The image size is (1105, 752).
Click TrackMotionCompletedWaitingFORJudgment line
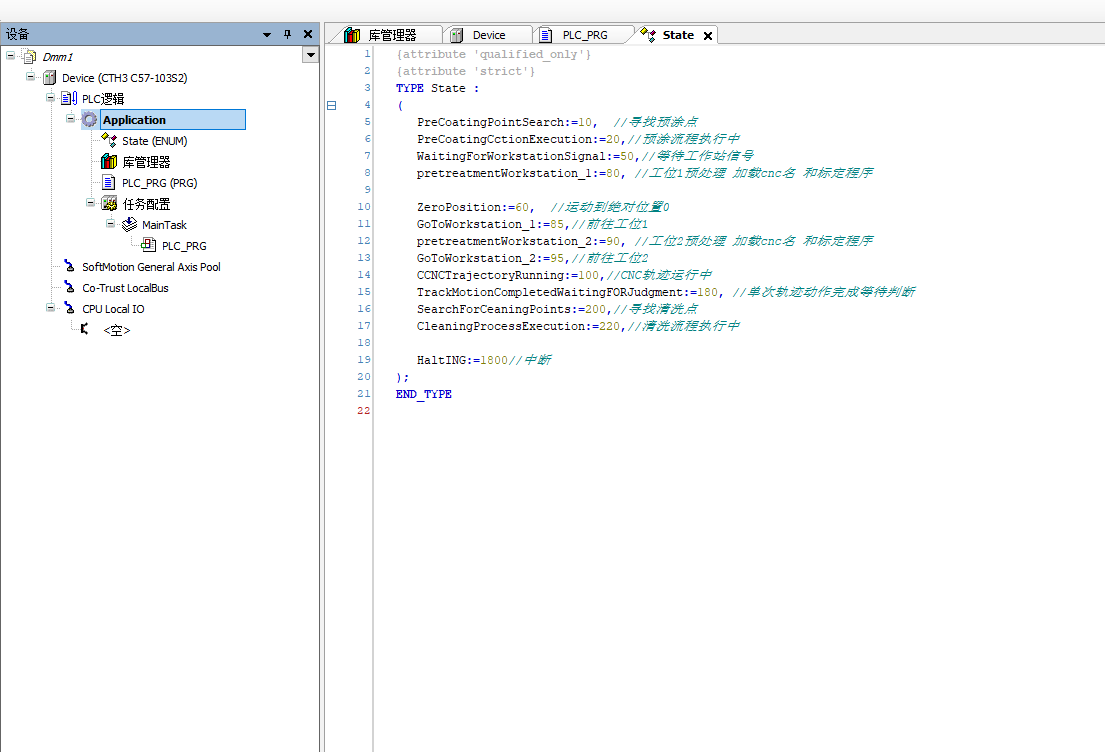666,291
